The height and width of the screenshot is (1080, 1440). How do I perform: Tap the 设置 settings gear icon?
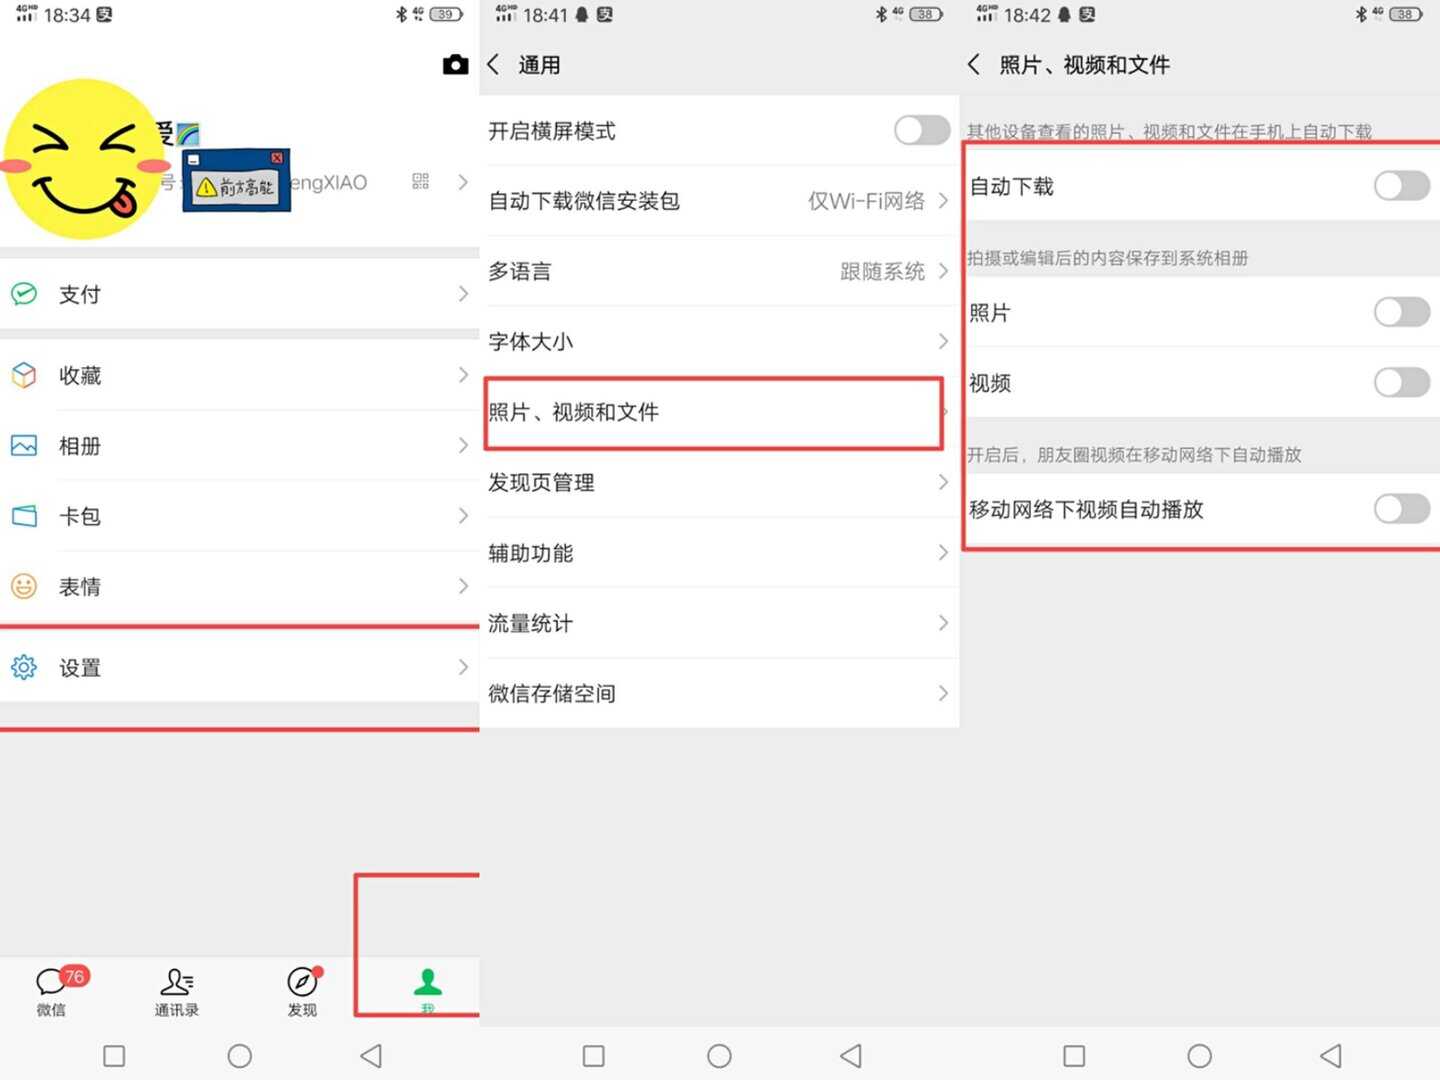coord(24,667)
